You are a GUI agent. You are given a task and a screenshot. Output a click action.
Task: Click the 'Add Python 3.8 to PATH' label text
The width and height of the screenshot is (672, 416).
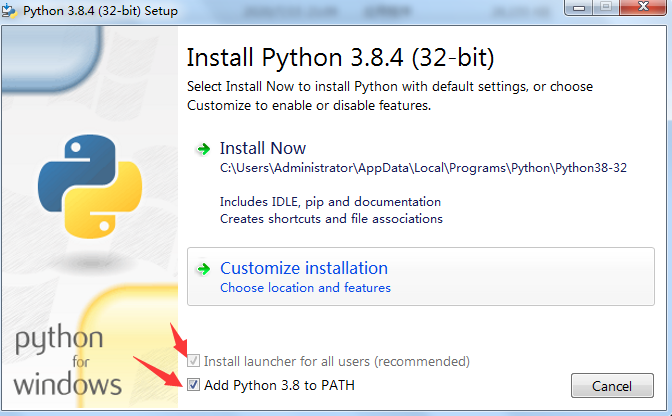[279, 385]
